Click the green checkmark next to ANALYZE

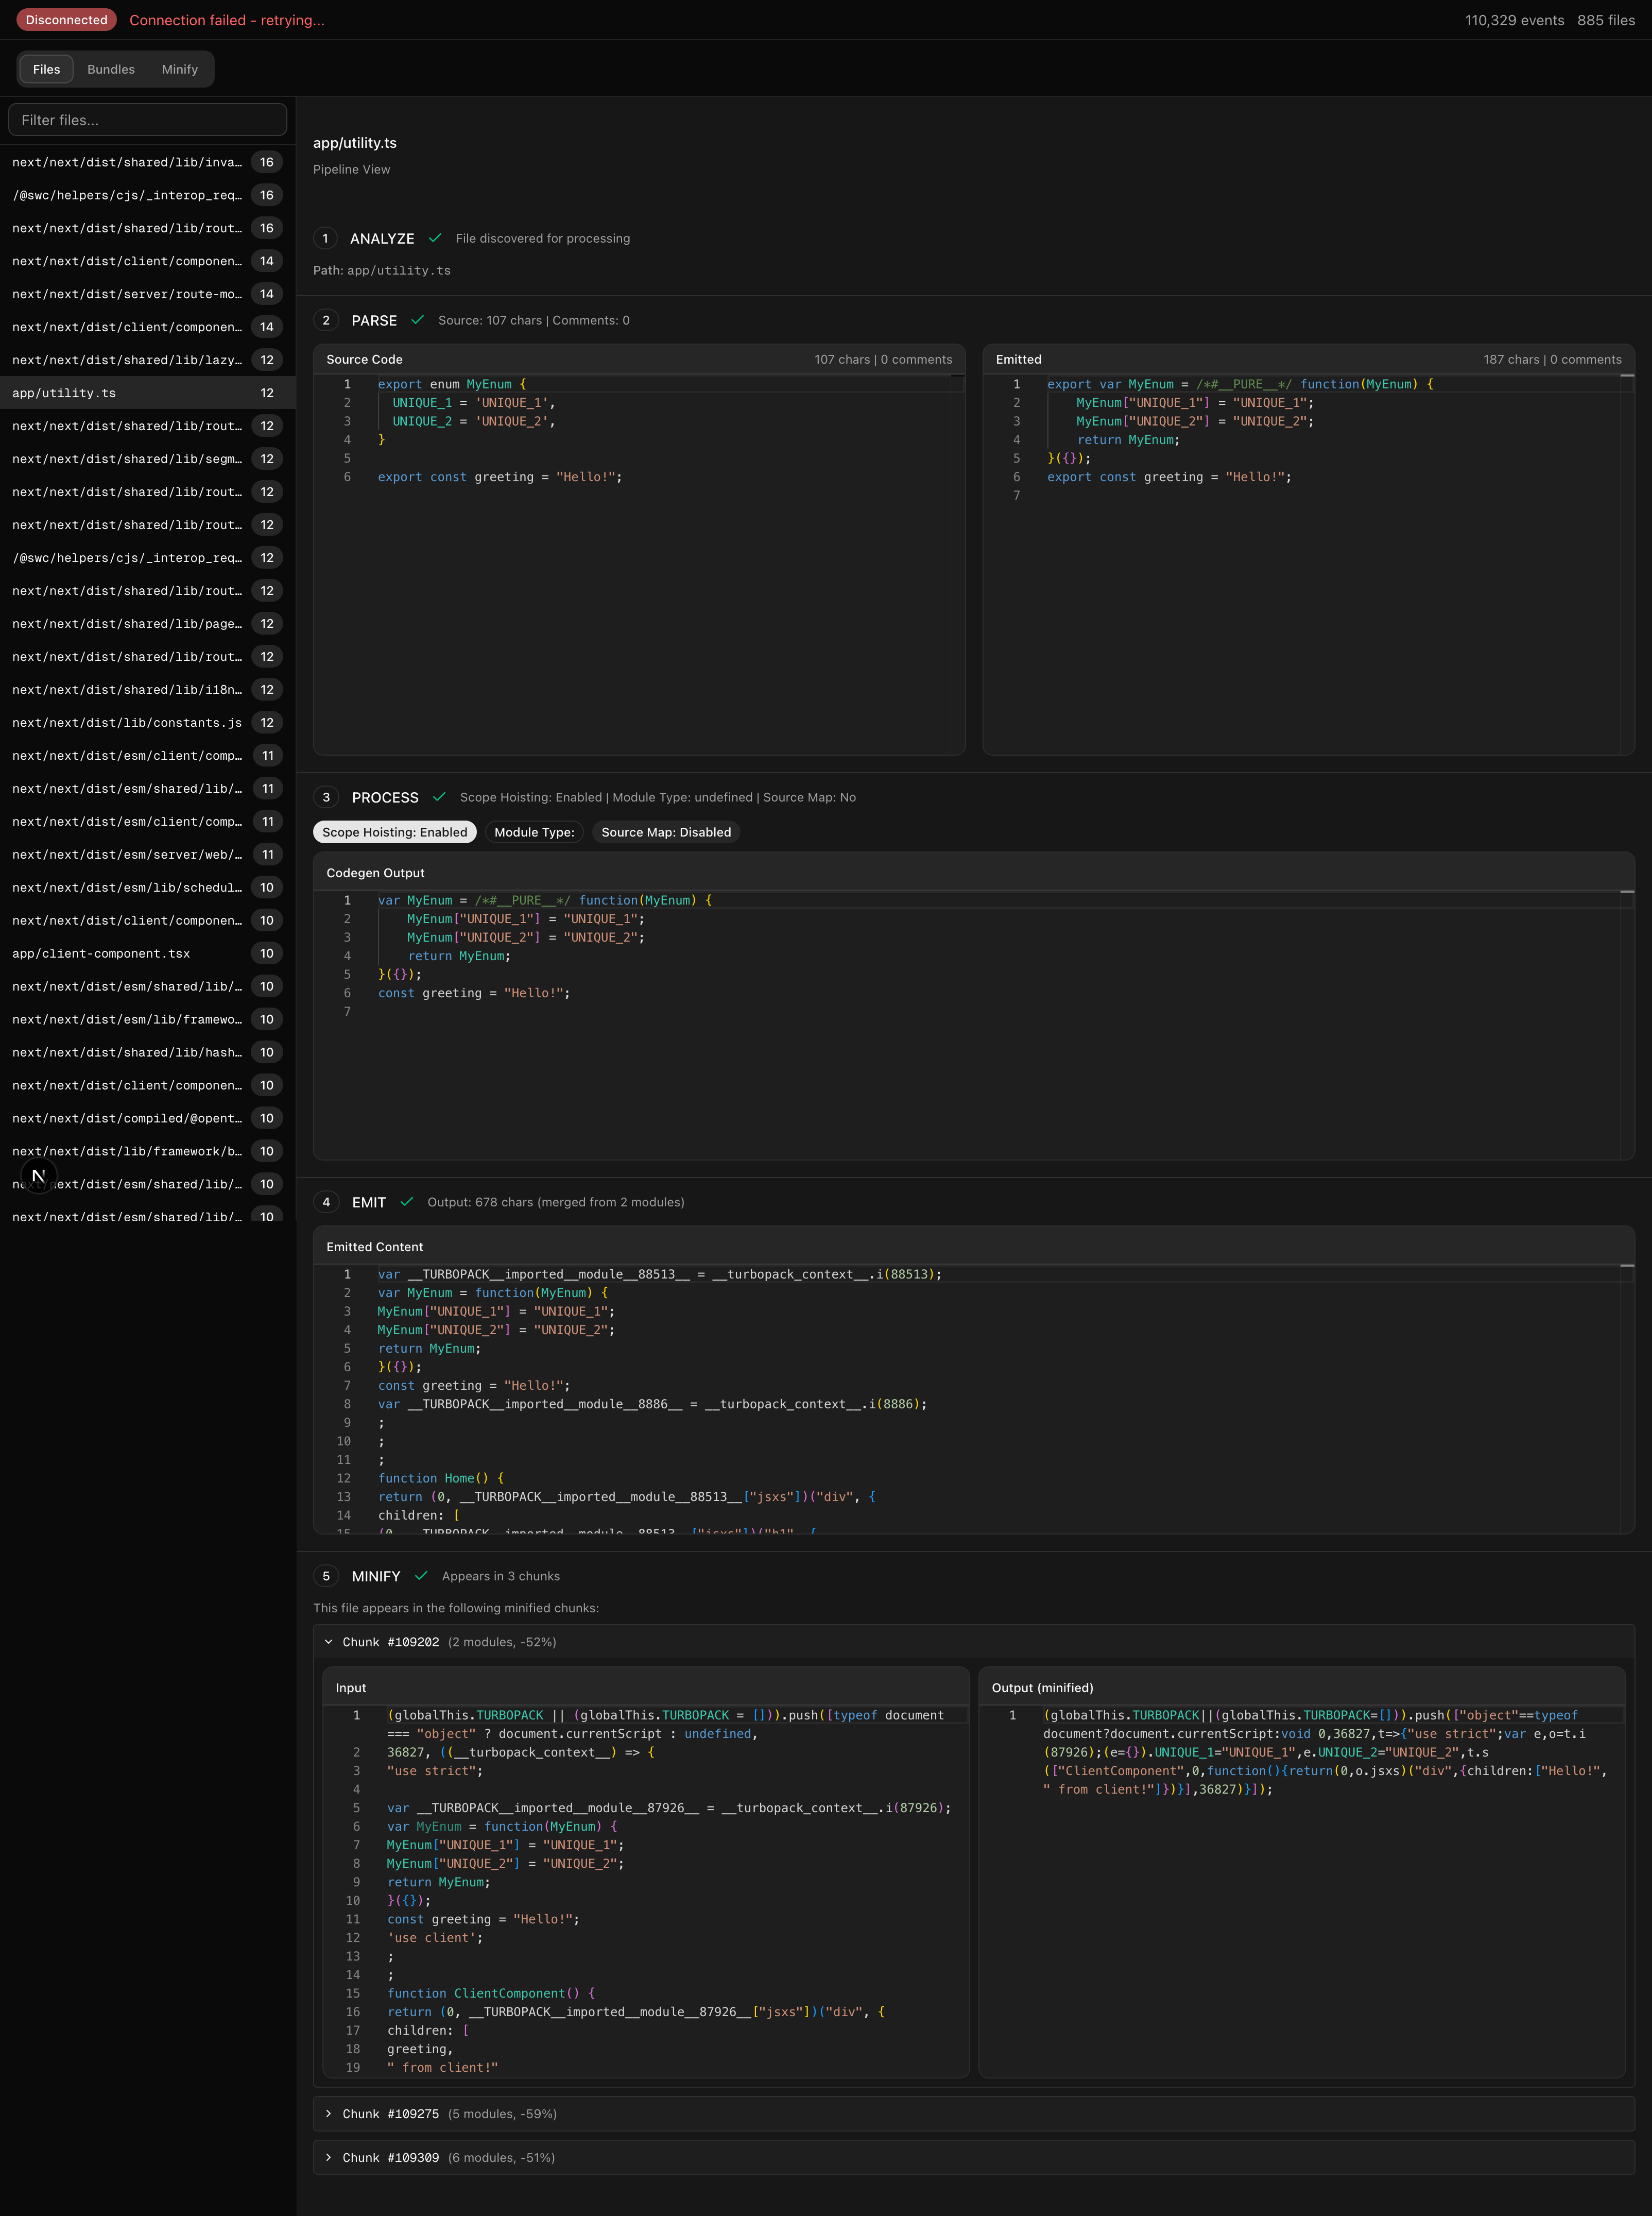point(435,238)
